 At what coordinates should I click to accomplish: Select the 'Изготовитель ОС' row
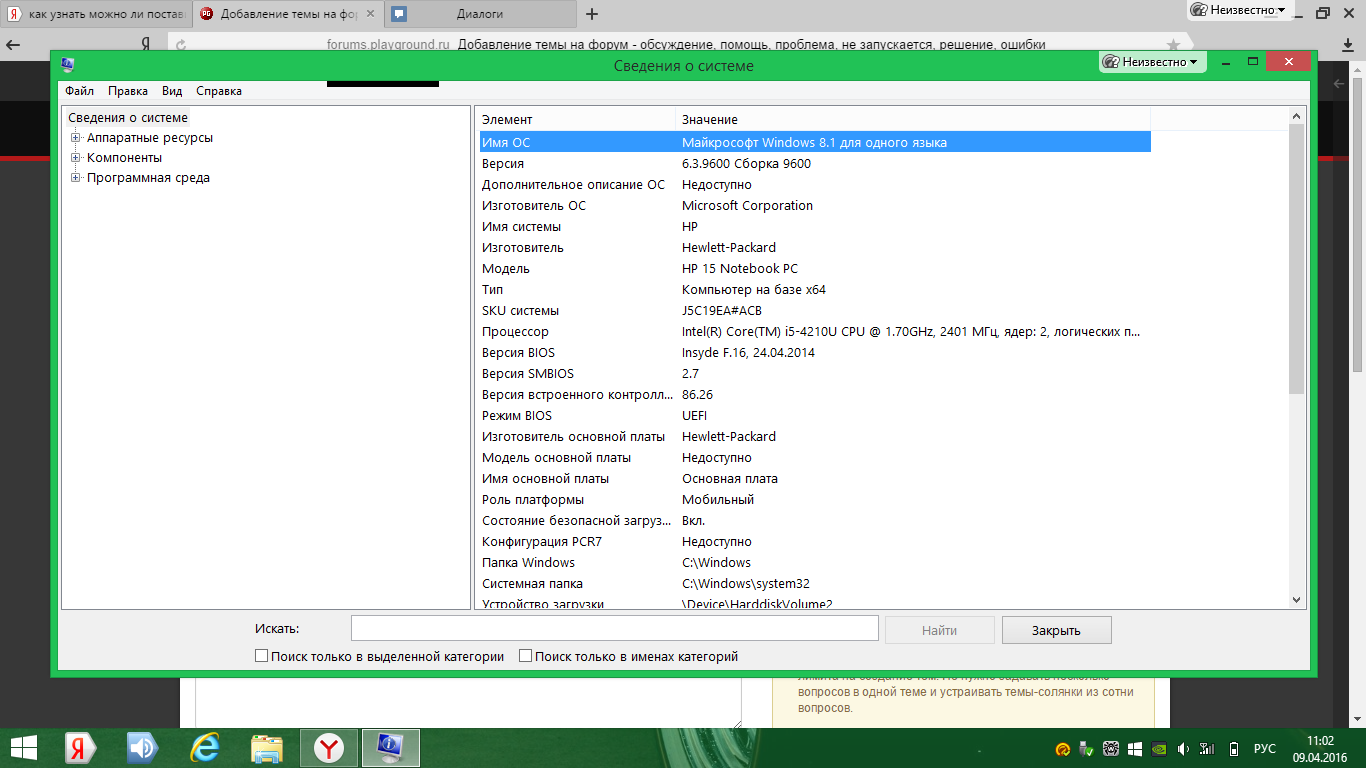[x=815, y=205]
